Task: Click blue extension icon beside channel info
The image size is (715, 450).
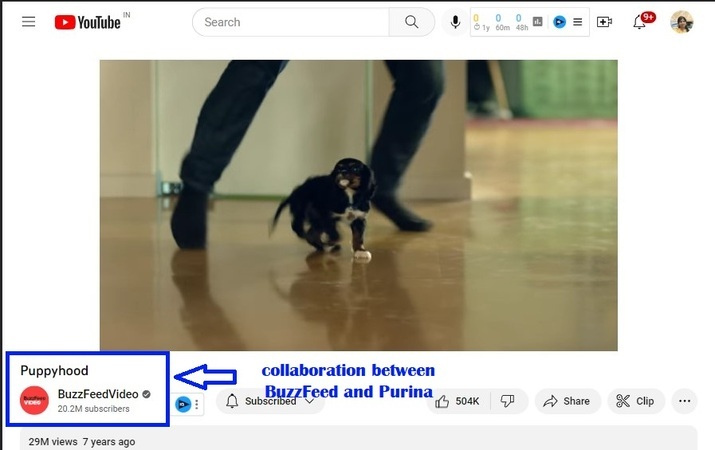Action: pos(183,404)
